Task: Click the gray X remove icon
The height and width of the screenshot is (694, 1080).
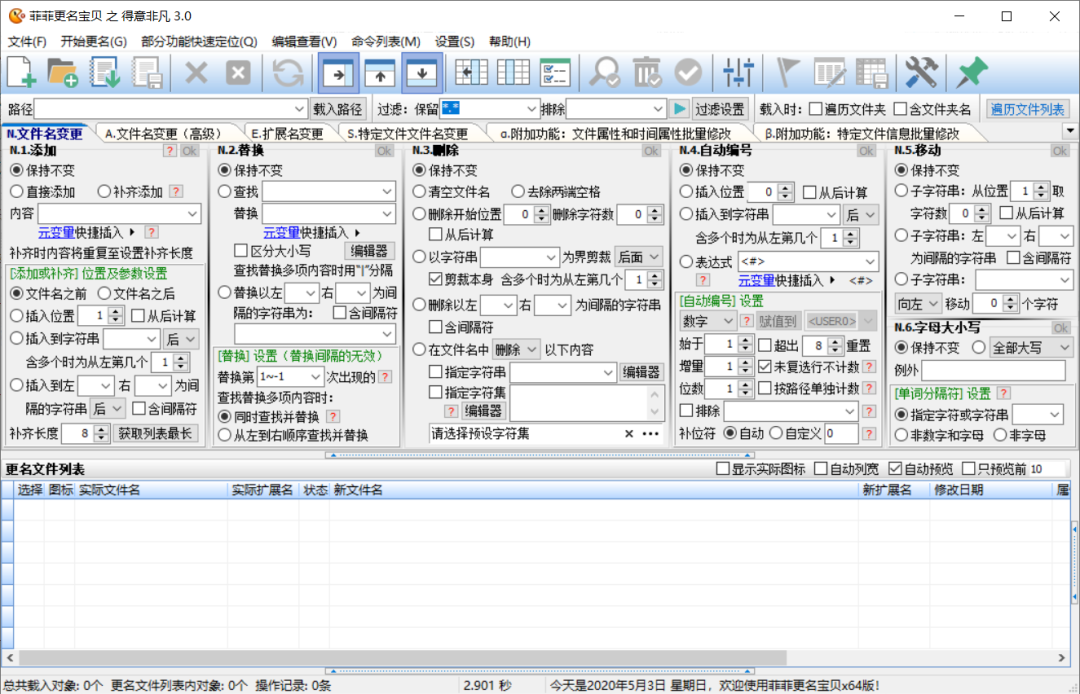Action: (x=196, y=72)
